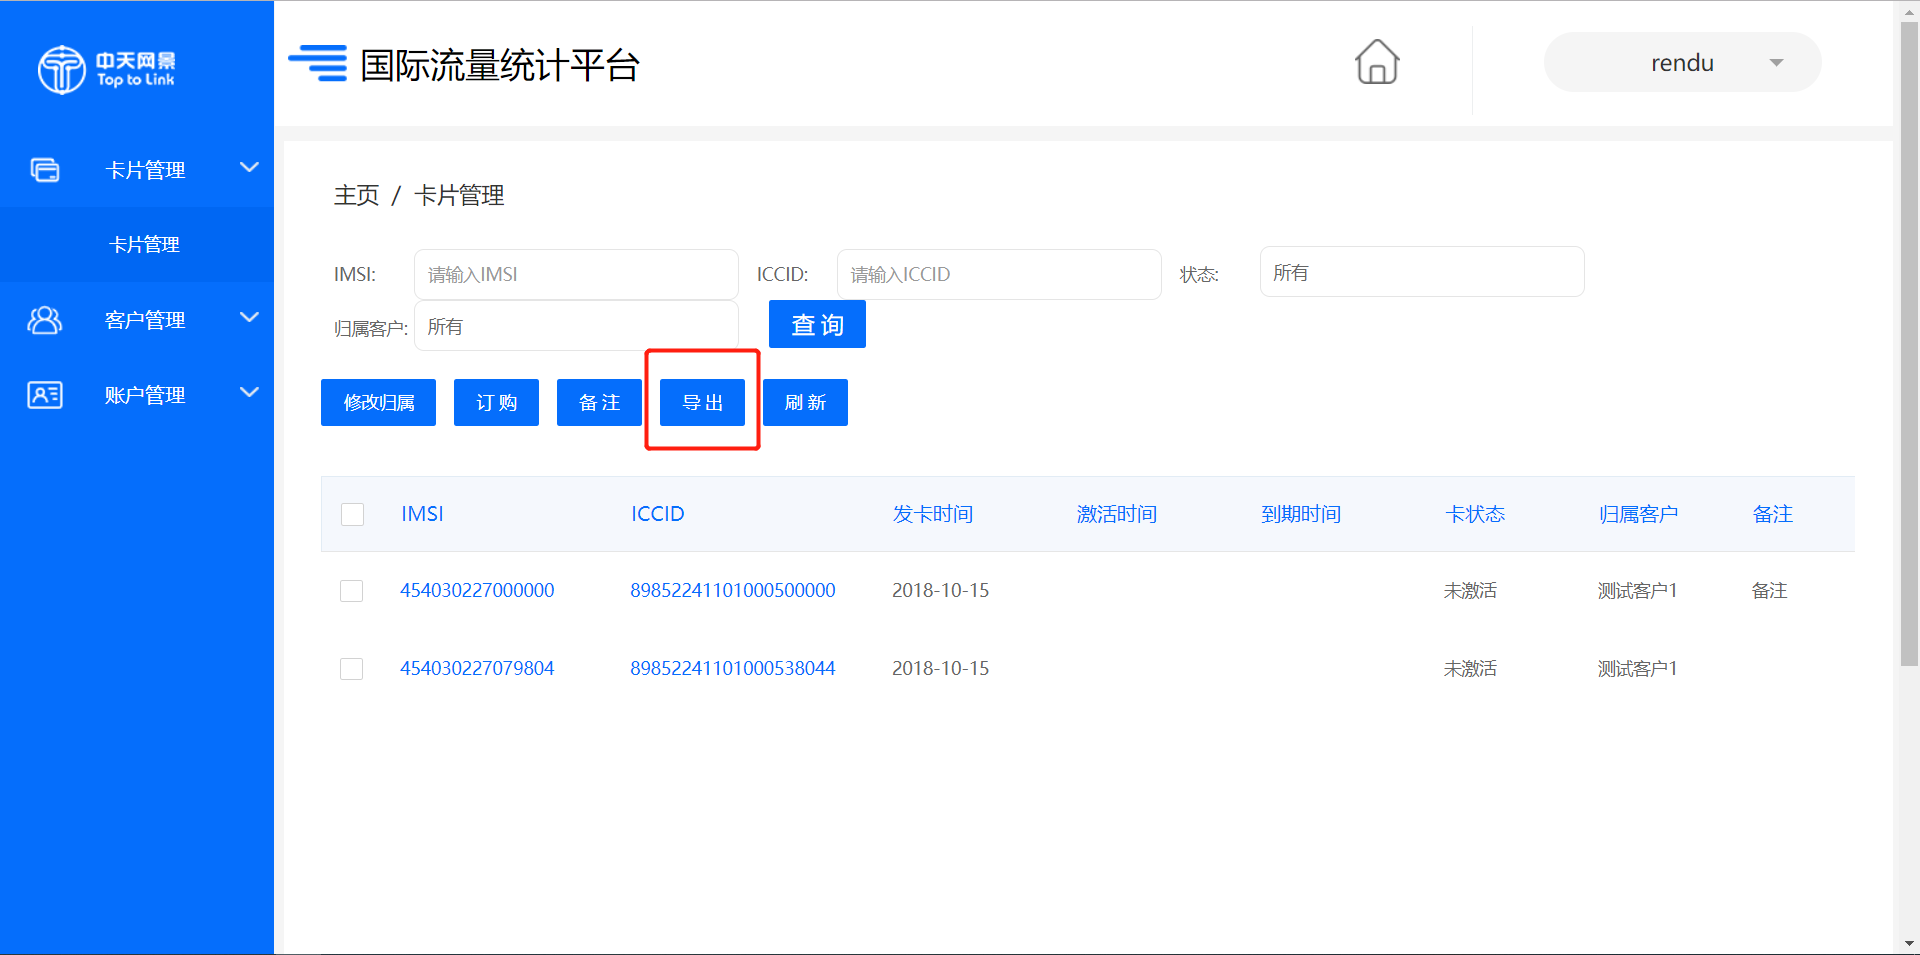Select the 卡片管理 parent menu

[x=137, y=170]
